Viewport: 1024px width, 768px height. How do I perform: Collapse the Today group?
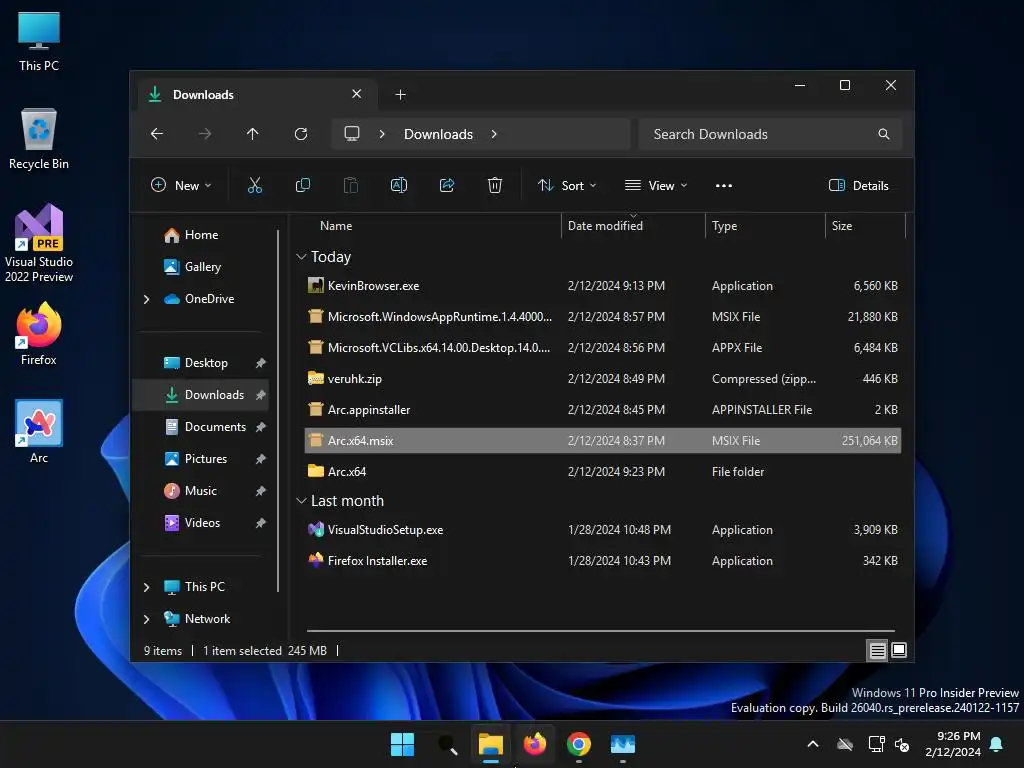tap(301, 257)
